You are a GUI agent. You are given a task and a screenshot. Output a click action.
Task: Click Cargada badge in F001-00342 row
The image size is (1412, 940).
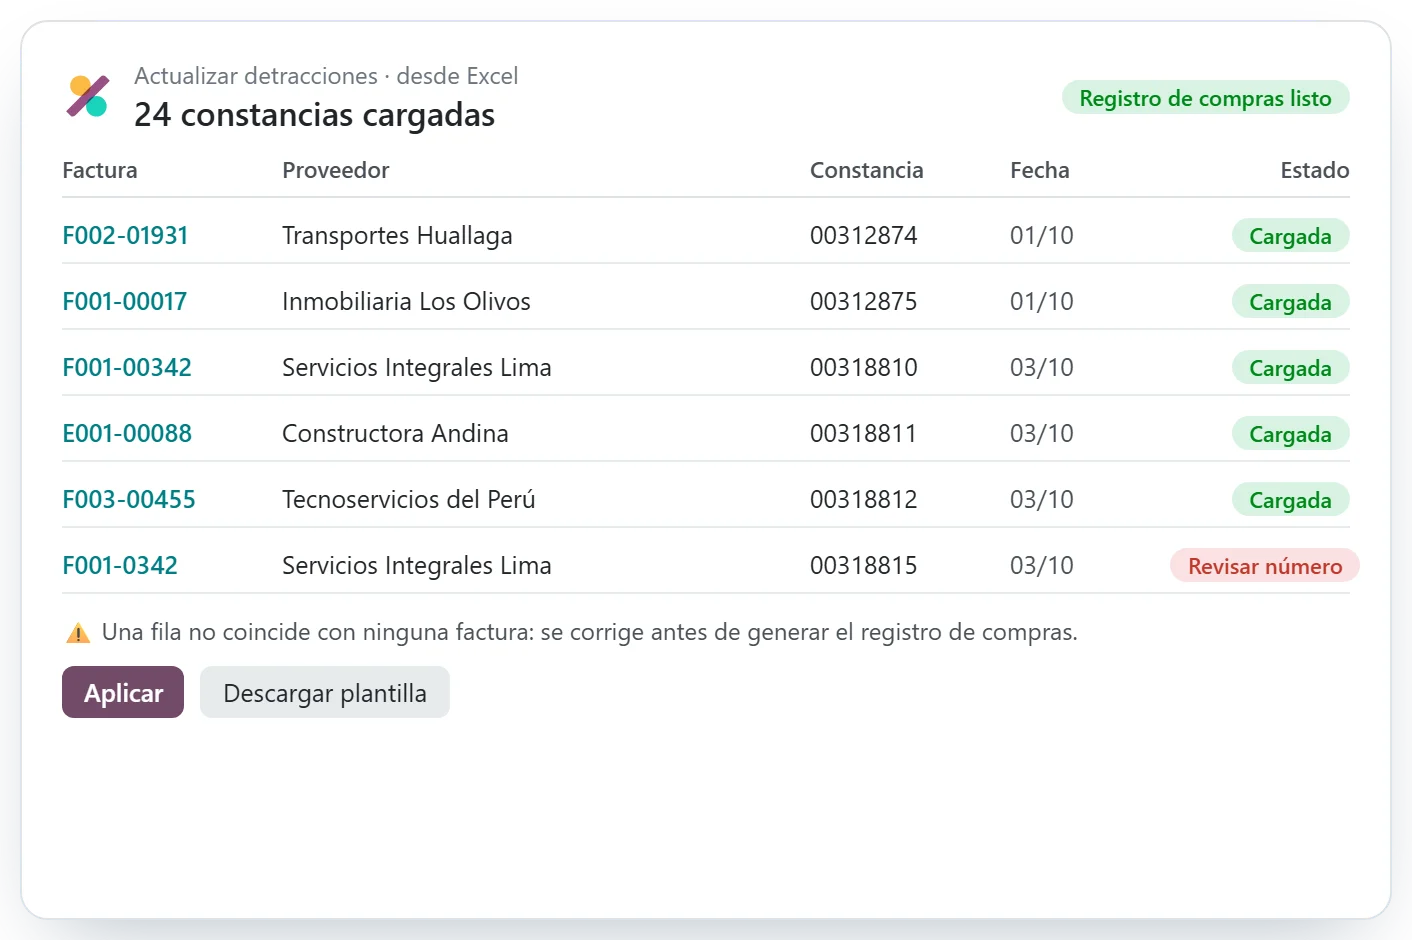1290,368
